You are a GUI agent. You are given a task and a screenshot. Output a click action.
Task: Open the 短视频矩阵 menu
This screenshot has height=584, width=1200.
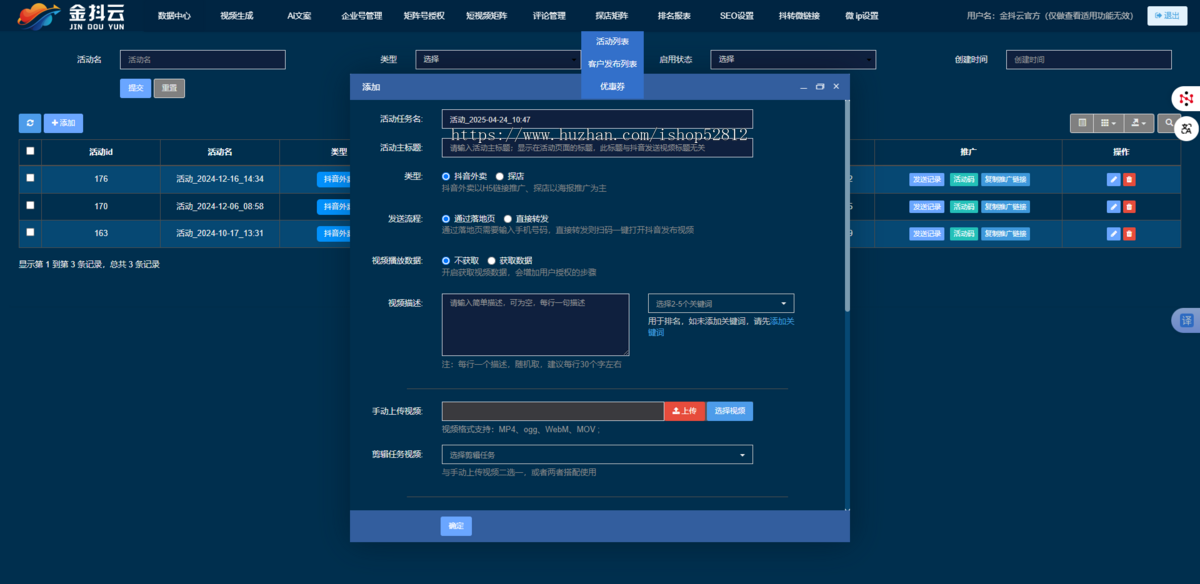pos(486,16)
